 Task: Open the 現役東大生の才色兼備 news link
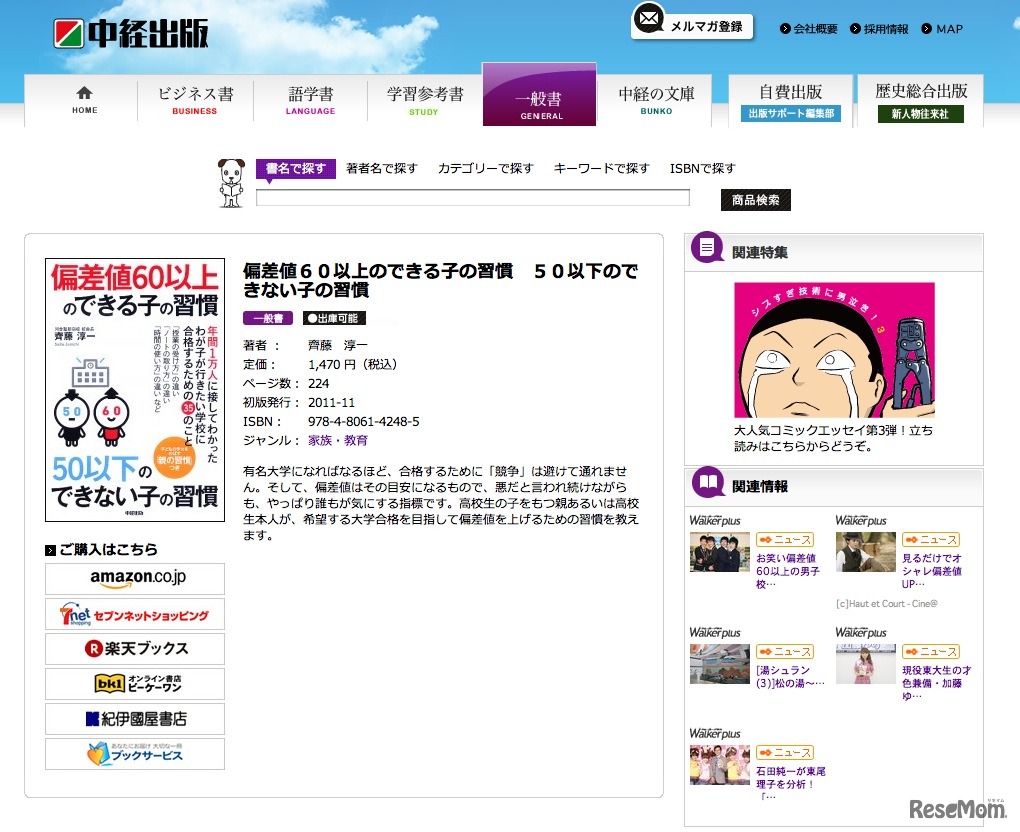(x=937, y=683)
